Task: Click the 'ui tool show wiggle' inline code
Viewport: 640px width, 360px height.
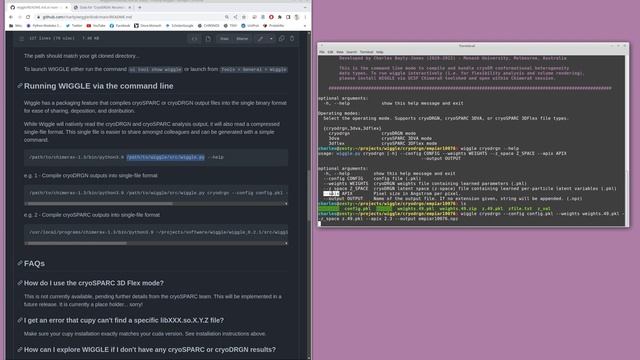Action: (156, 70)
